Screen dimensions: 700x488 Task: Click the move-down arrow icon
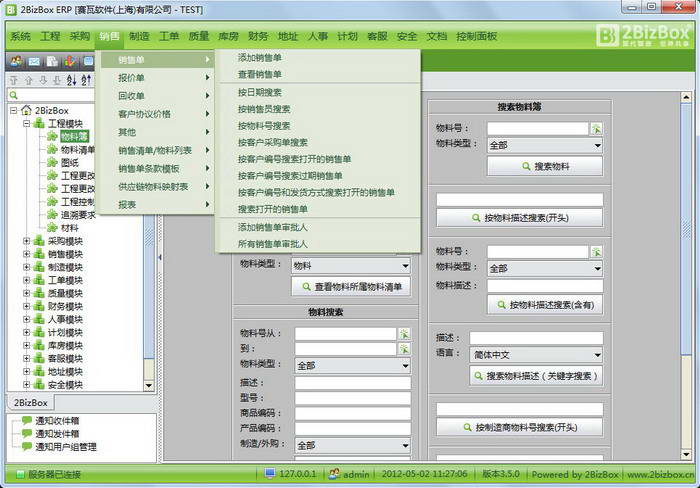click(43, 80)
